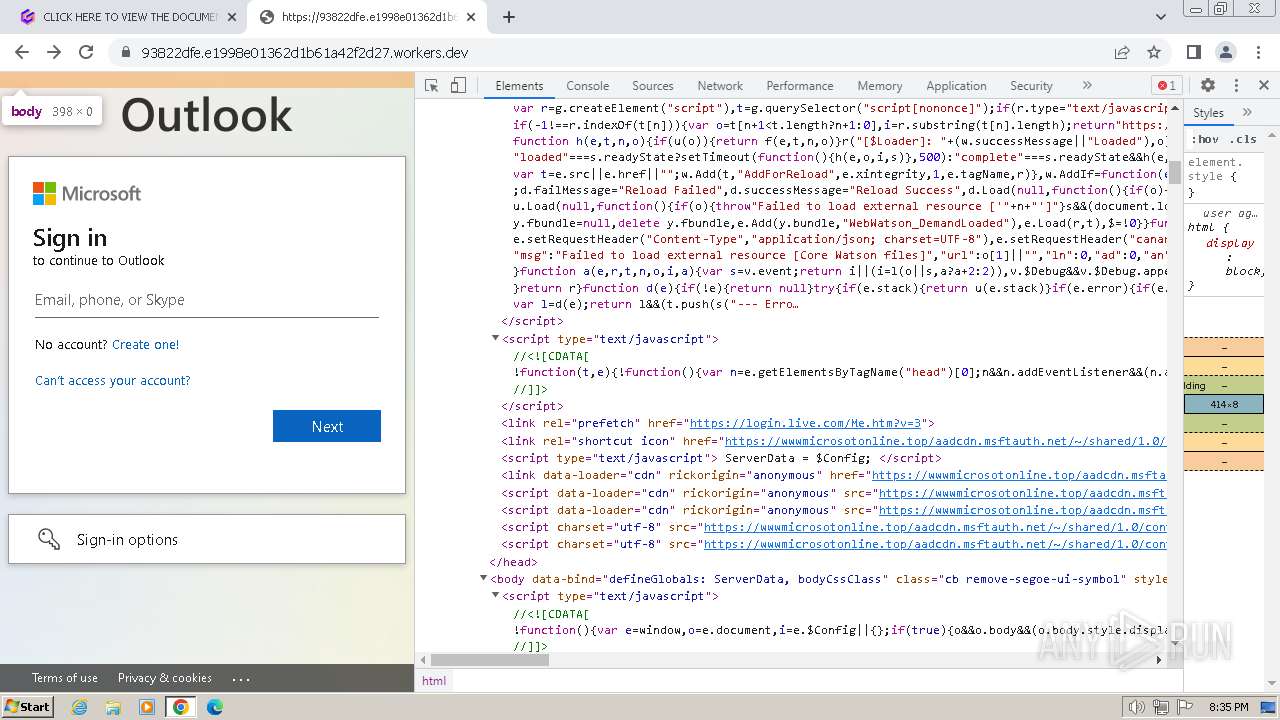Open Sign-in options
The width and height of the screenshot is (1280, 720).
pyautogui.click(x=207, y=539)
